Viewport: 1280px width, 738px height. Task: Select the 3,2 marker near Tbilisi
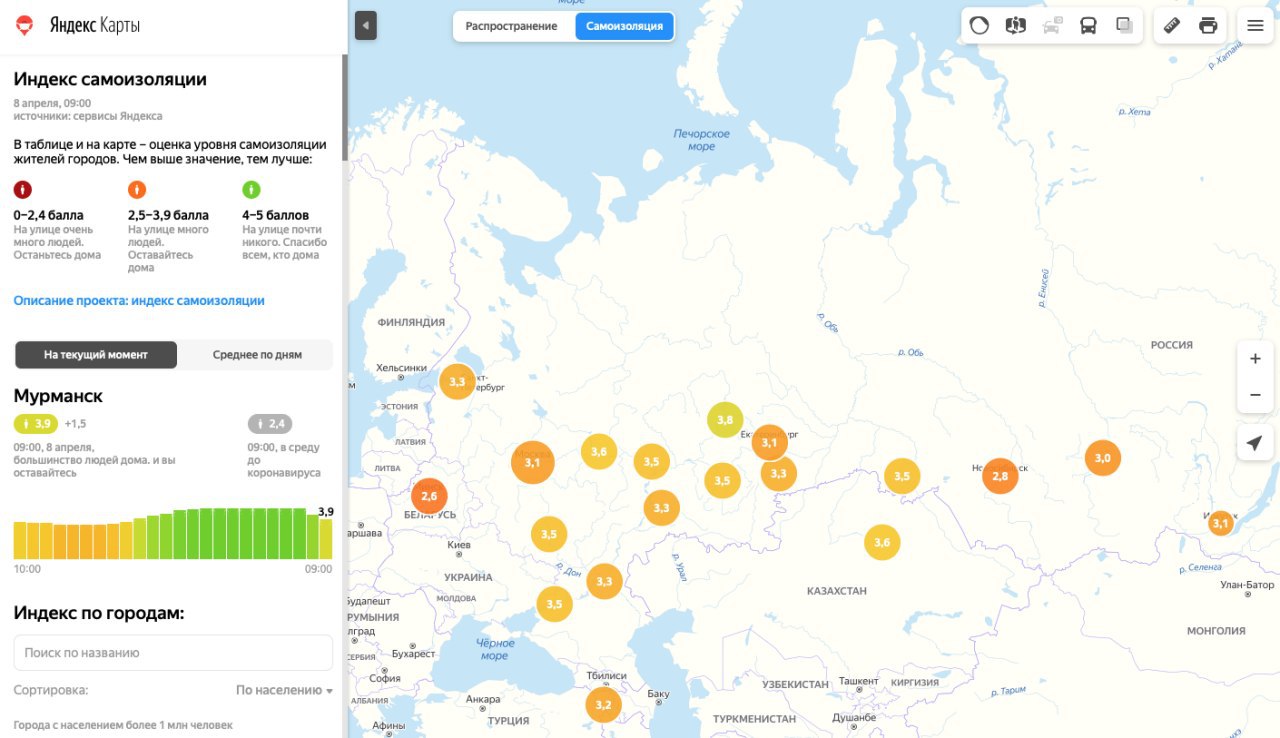603,704
